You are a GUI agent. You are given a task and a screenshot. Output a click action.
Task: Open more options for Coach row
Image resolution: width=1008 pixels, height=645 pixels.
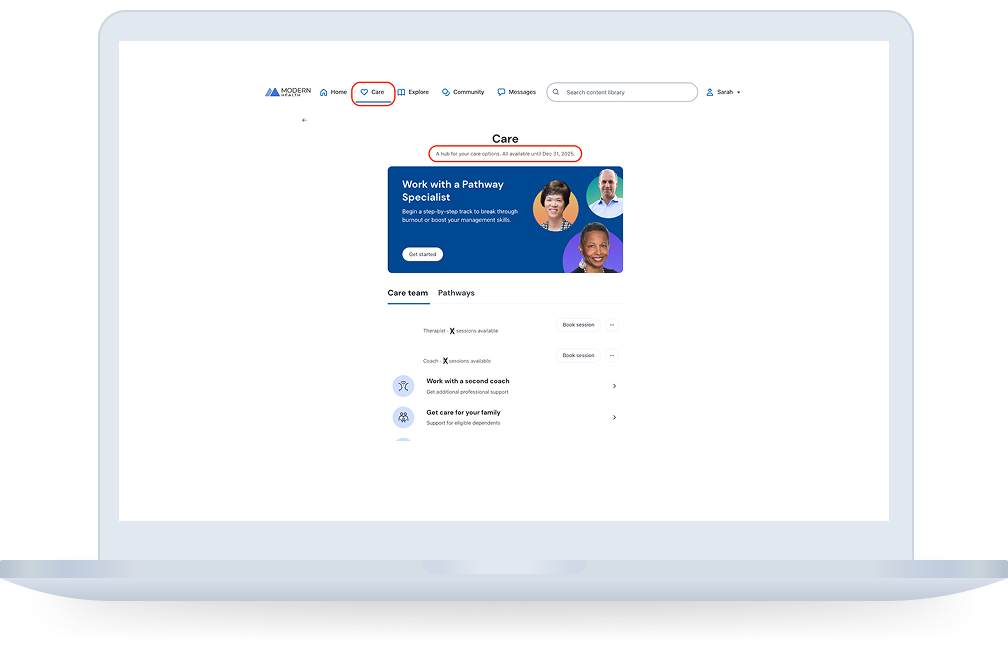pyautogui.click(x=611, y=355)
